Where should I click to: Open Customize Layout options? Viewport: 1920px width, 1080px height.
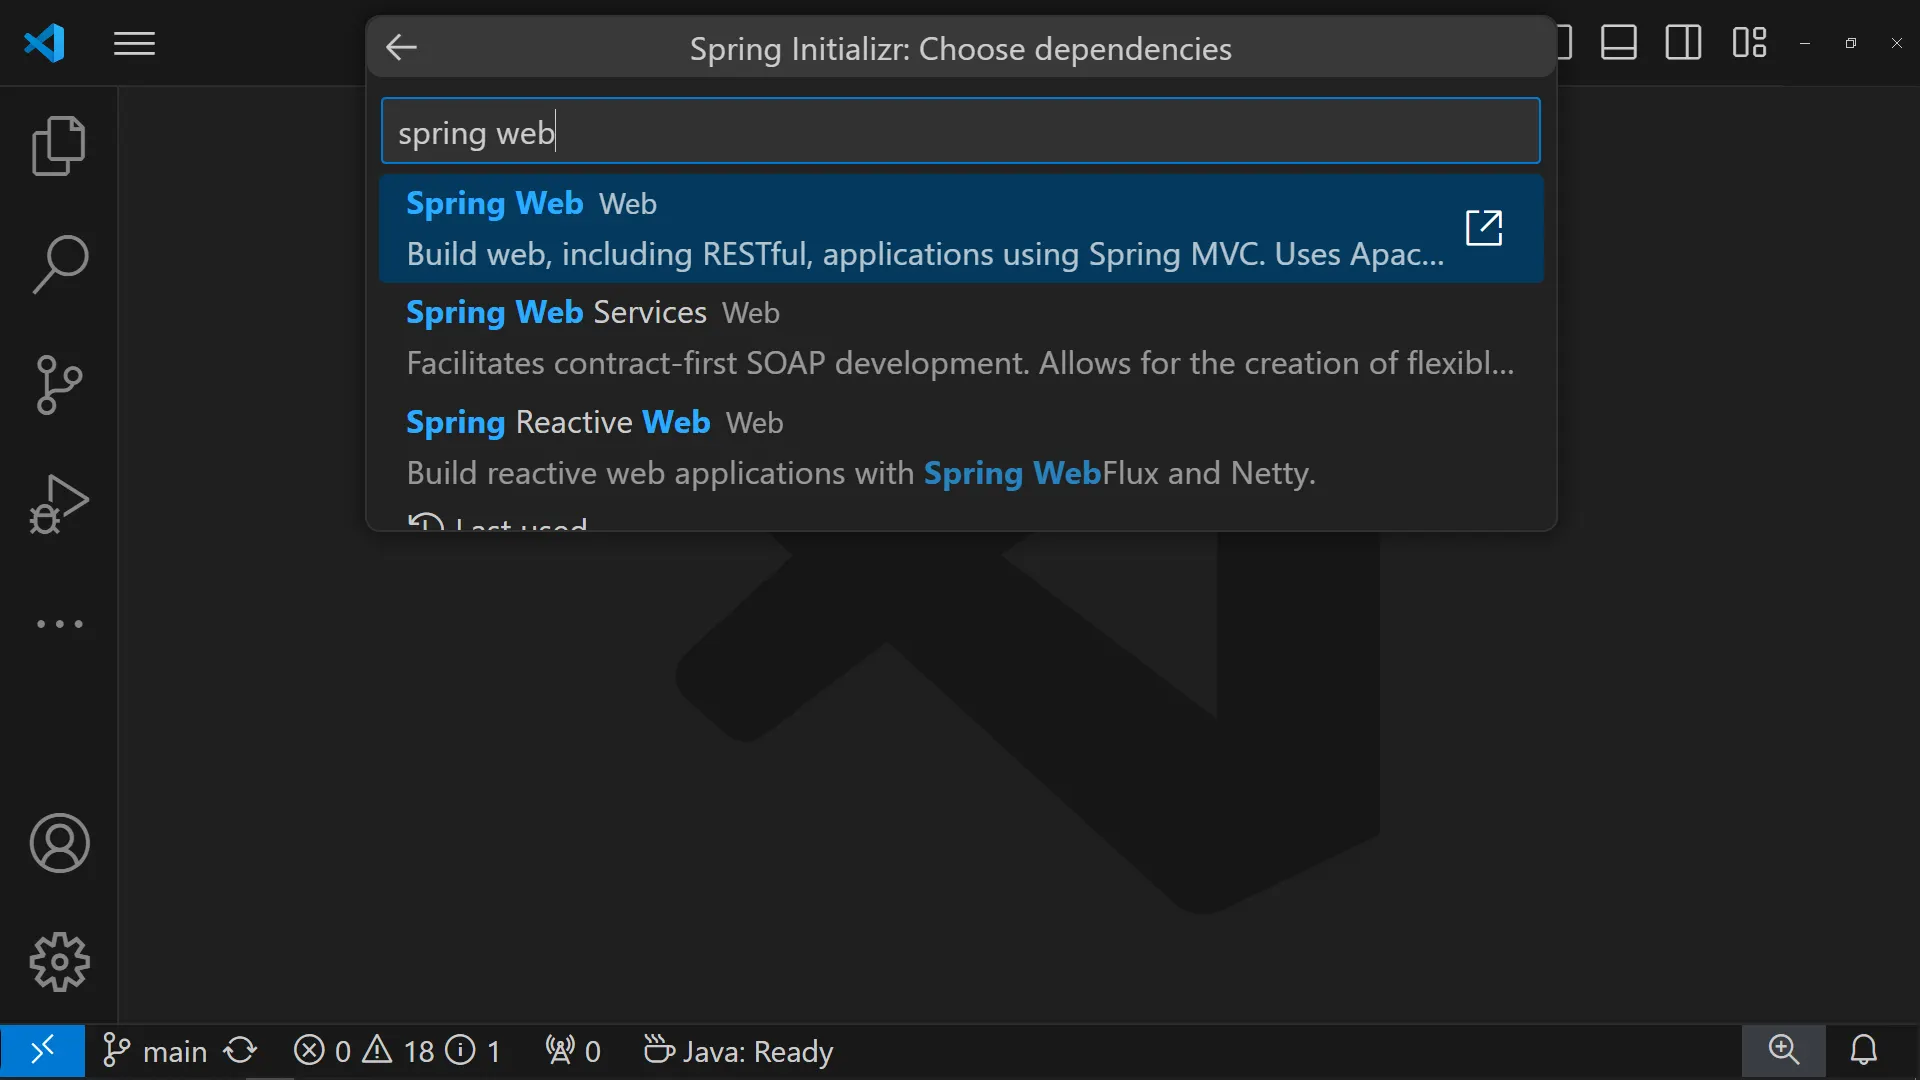click(x=1749, y=43)
